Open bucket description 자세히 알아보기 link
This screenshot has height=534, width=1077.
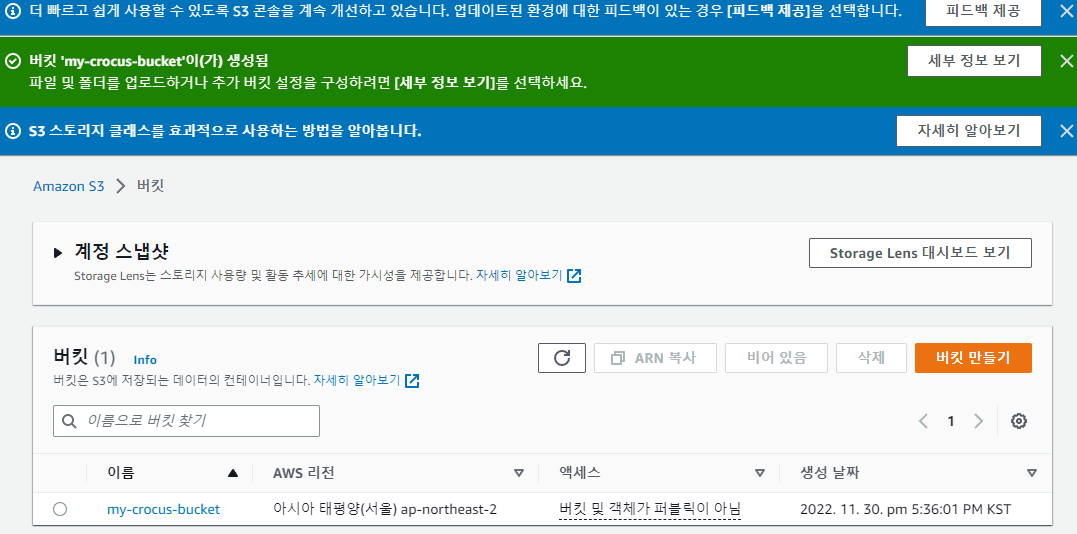pyautogui.click(x=367, y=380)
